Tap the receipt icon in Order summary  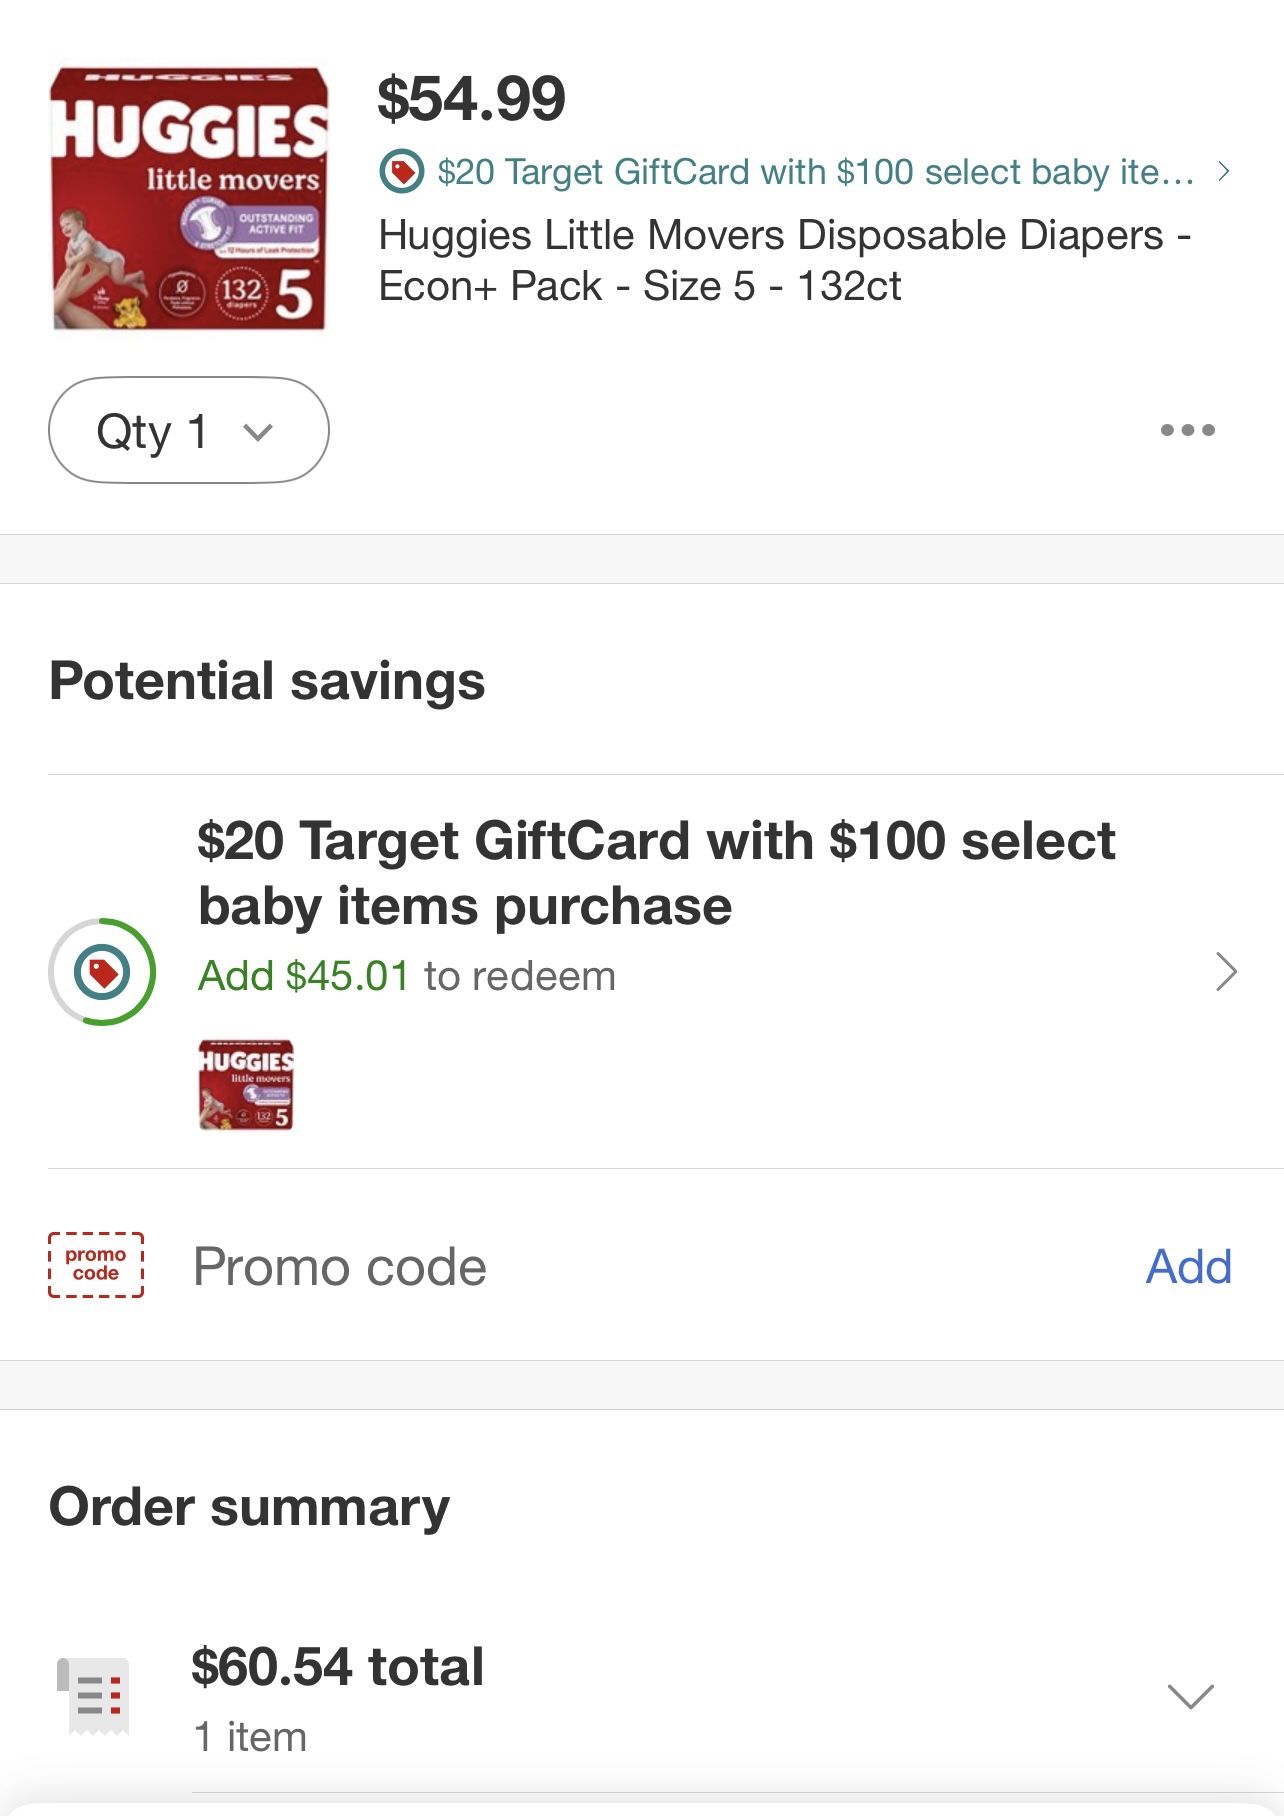pyautogui.click(x=93, y=1696)
